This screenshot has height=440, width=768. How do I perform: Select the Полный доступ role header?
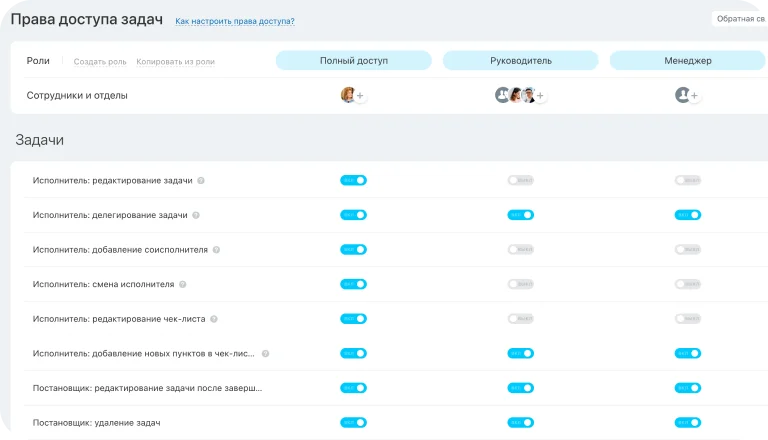[x=353, y=61]
